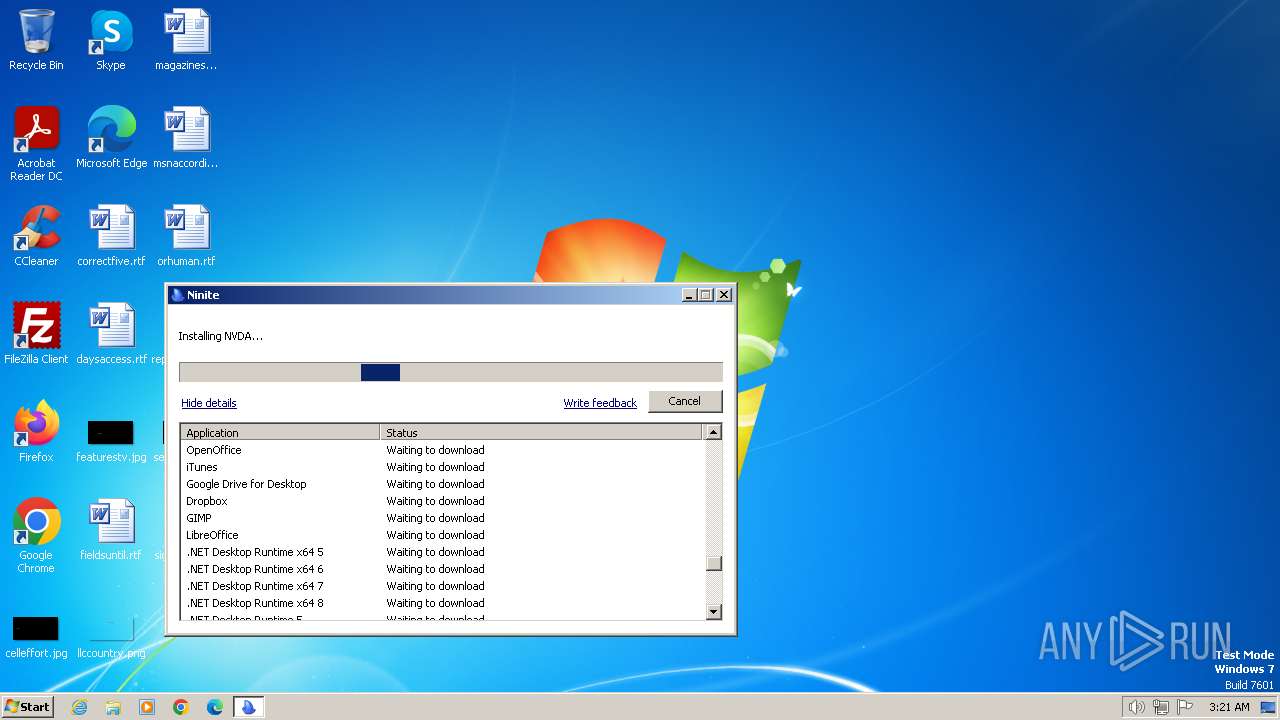Click GIMP 'Waiting to download' status
The height and width of the screenshot is (720, 1280).
[435, 518]
